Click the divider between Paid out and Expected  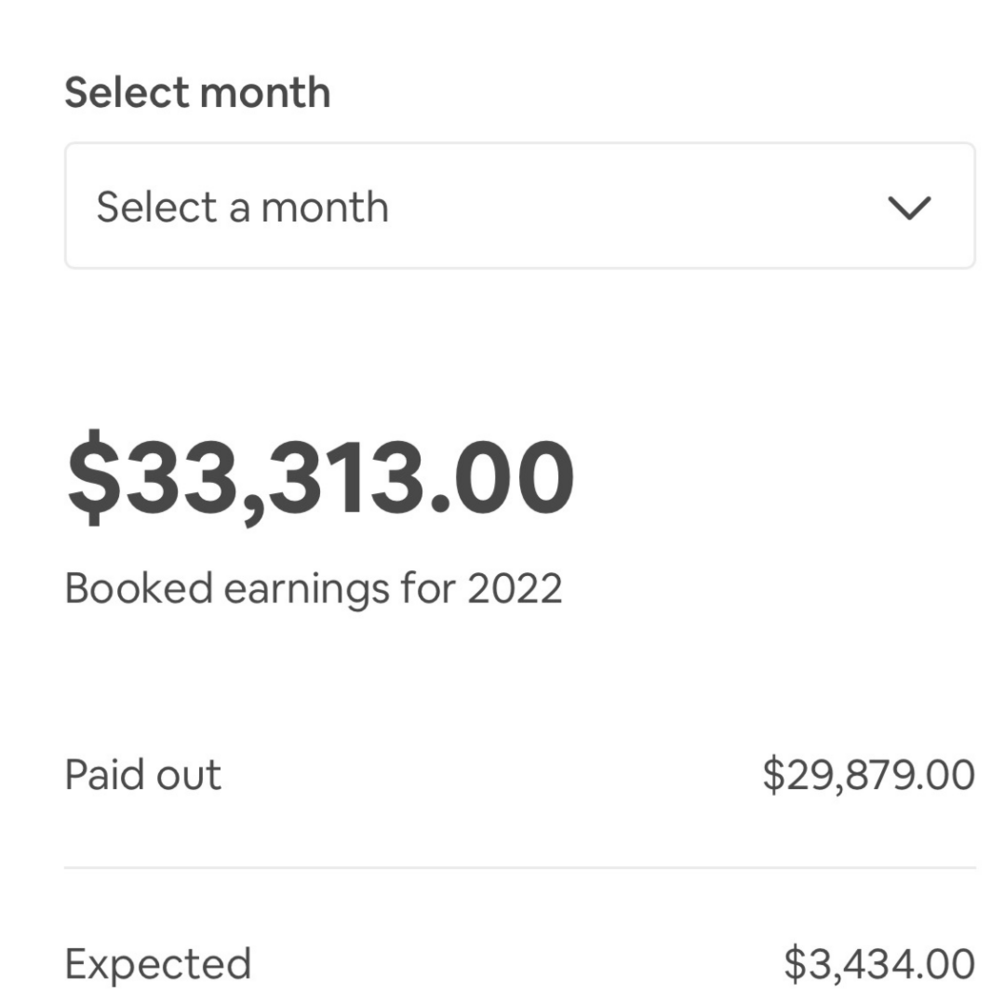click(520, 866)
